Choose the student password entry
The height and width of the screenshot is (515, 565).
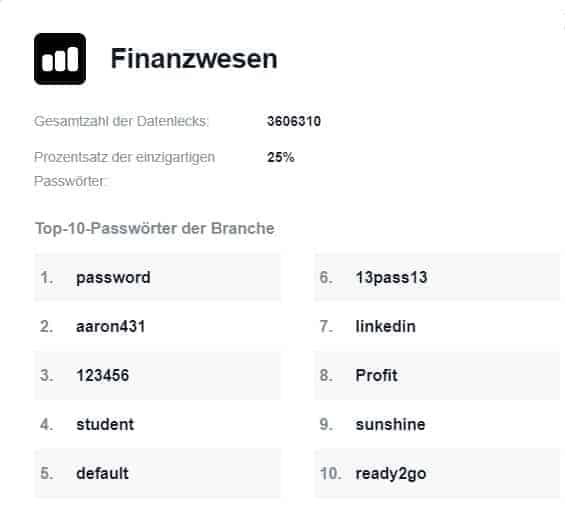[157, 425]
